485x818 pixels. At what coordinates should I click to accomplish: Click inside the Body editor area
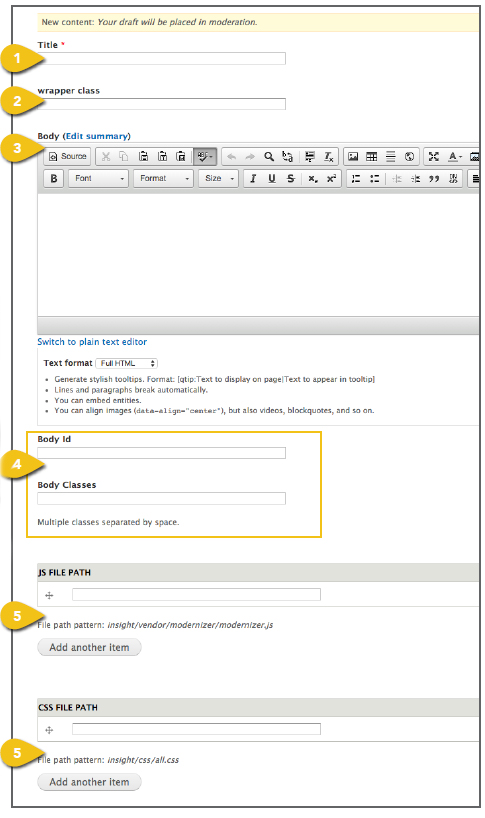(258, 255)
